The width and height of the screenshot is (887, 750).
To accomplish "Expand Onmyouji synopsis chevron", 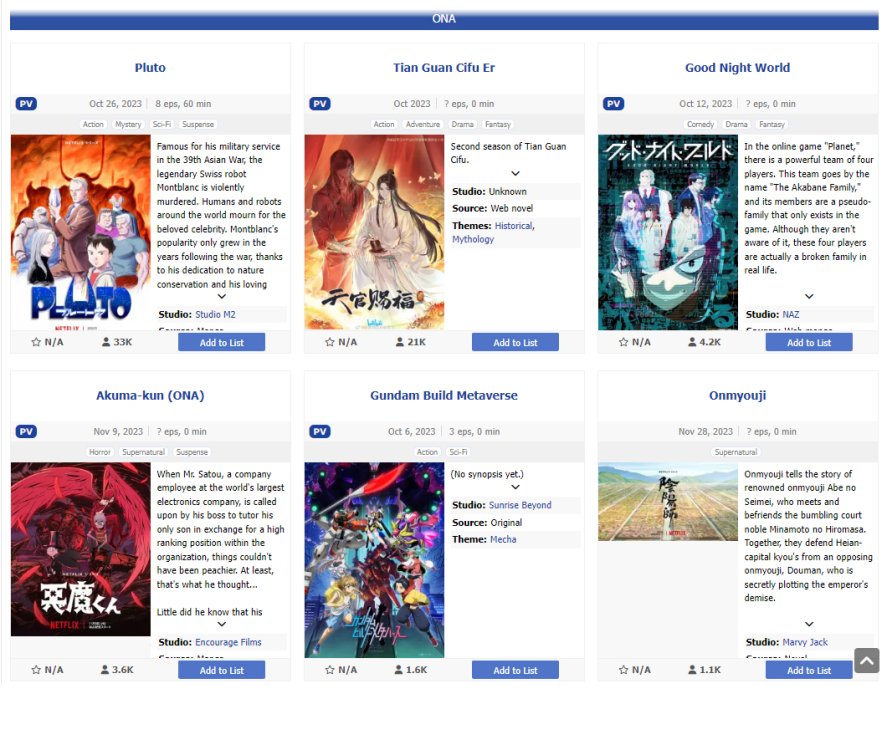I will [x=809, y=624].
